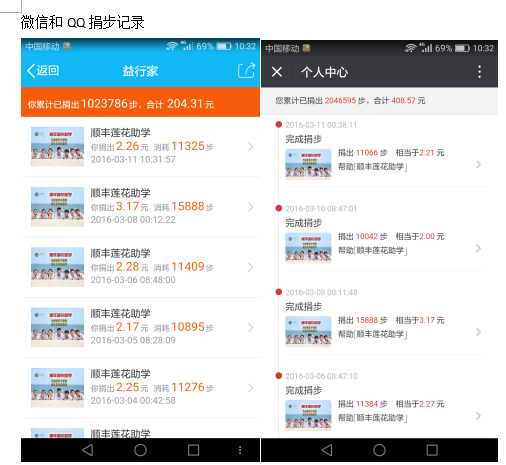The image size is (506, 465).
Task: Tap the thumbnail of the 10042 步 WeChat record
Action: click(308, 248)
